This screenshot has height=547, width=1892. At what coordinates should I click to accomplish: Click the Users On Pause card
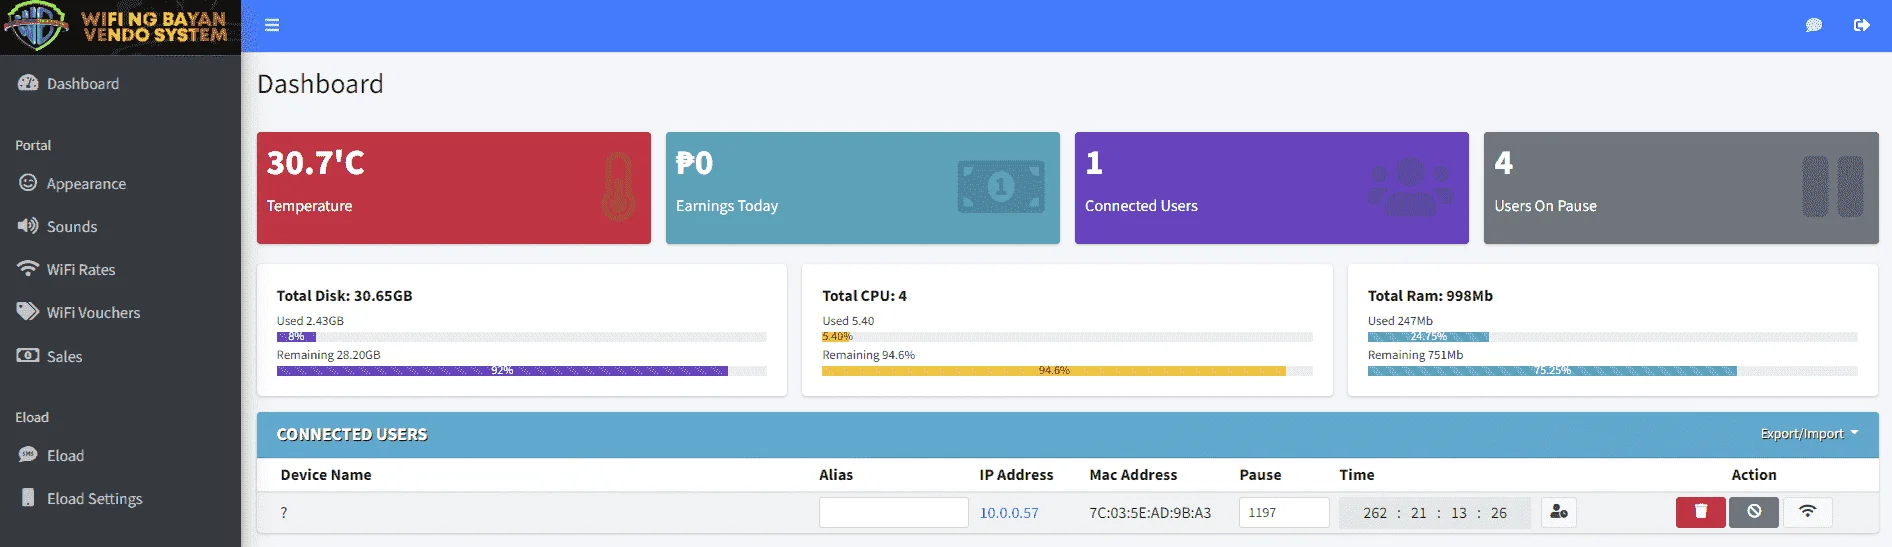pos(1681,188)
